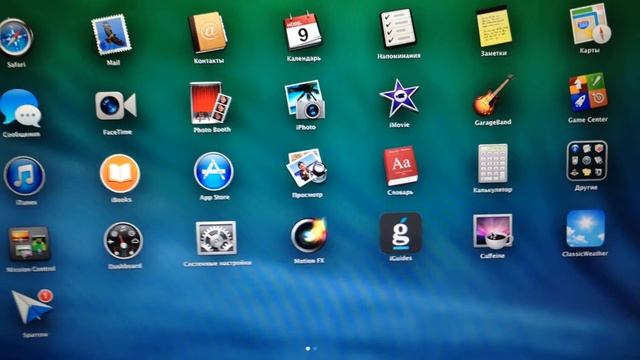Launch the Mail app

pyautogui.click(x=111, y=34)
